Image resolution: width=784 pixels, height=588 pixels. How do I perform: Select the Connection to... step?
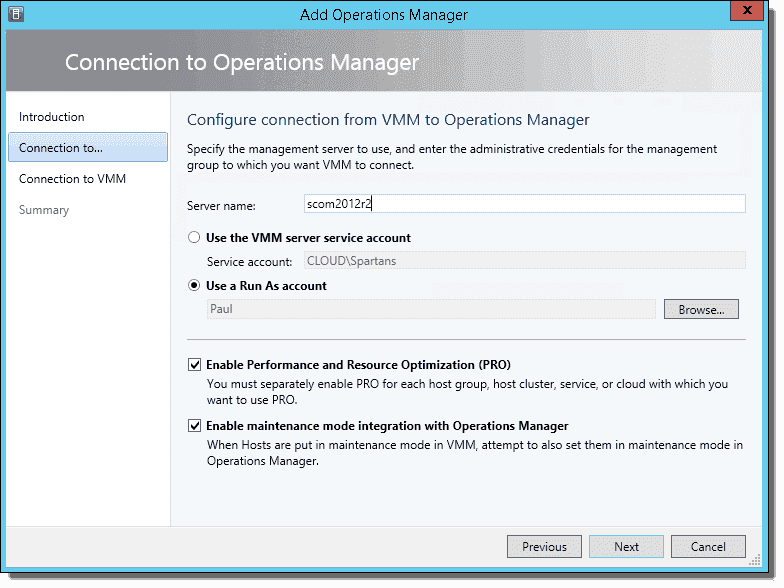(x=88, y=148)
